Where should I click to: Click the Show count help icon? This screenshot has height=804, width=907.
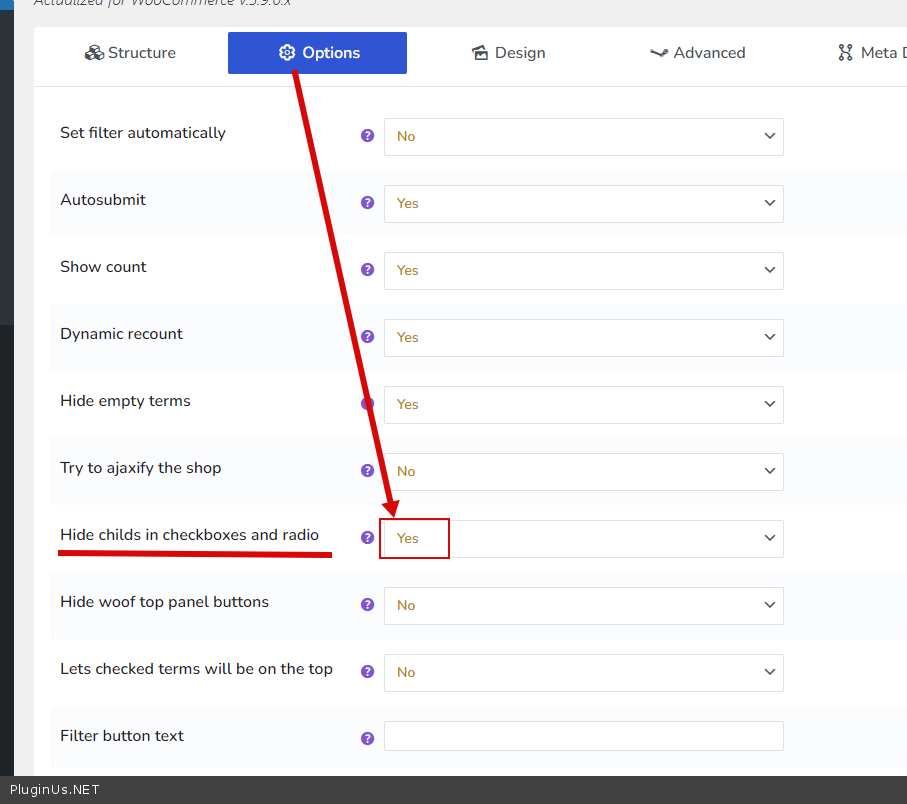367,270
